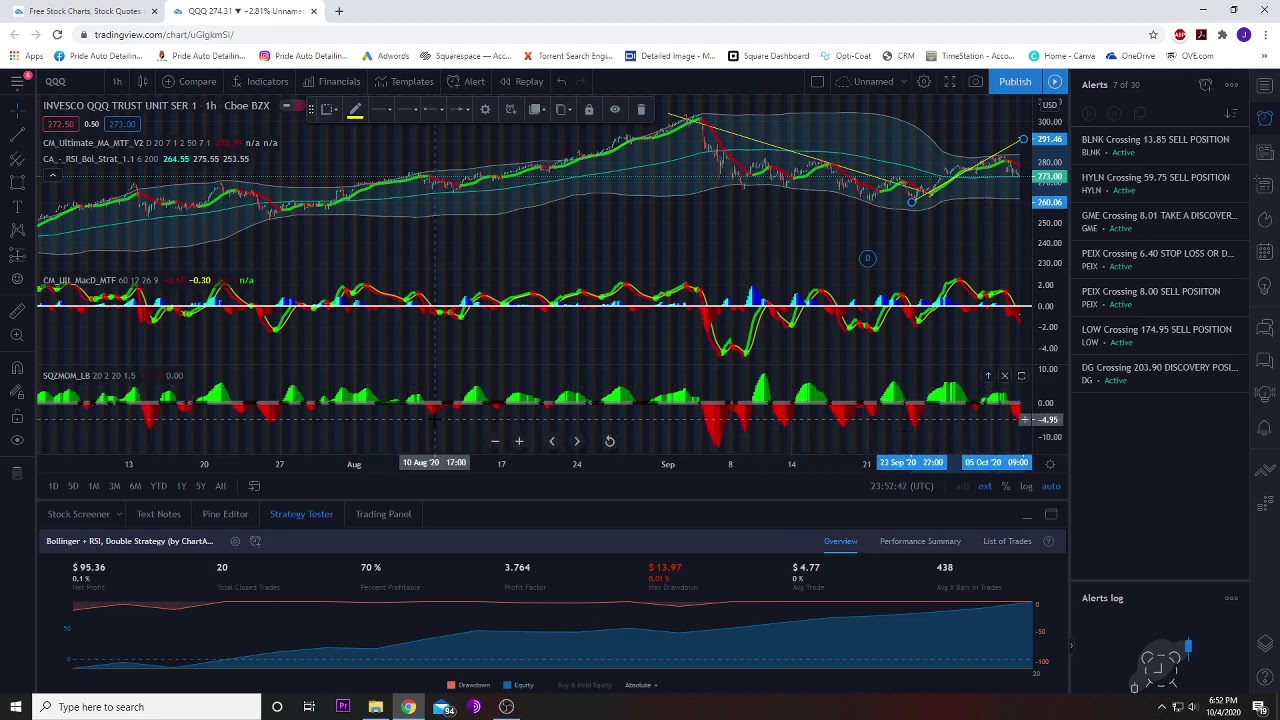Set chart range to YTD
The height and width of the screenshot is (720, 1280).
point(158,486)
